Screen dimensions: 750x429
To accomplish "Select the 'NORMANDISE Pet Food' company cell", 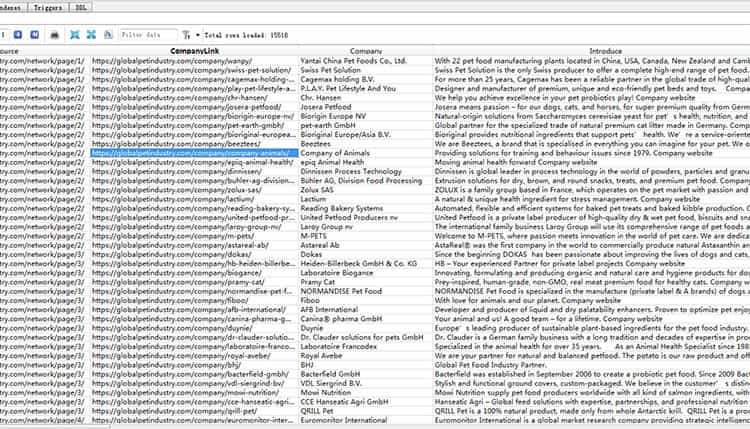I will [366, 291].
